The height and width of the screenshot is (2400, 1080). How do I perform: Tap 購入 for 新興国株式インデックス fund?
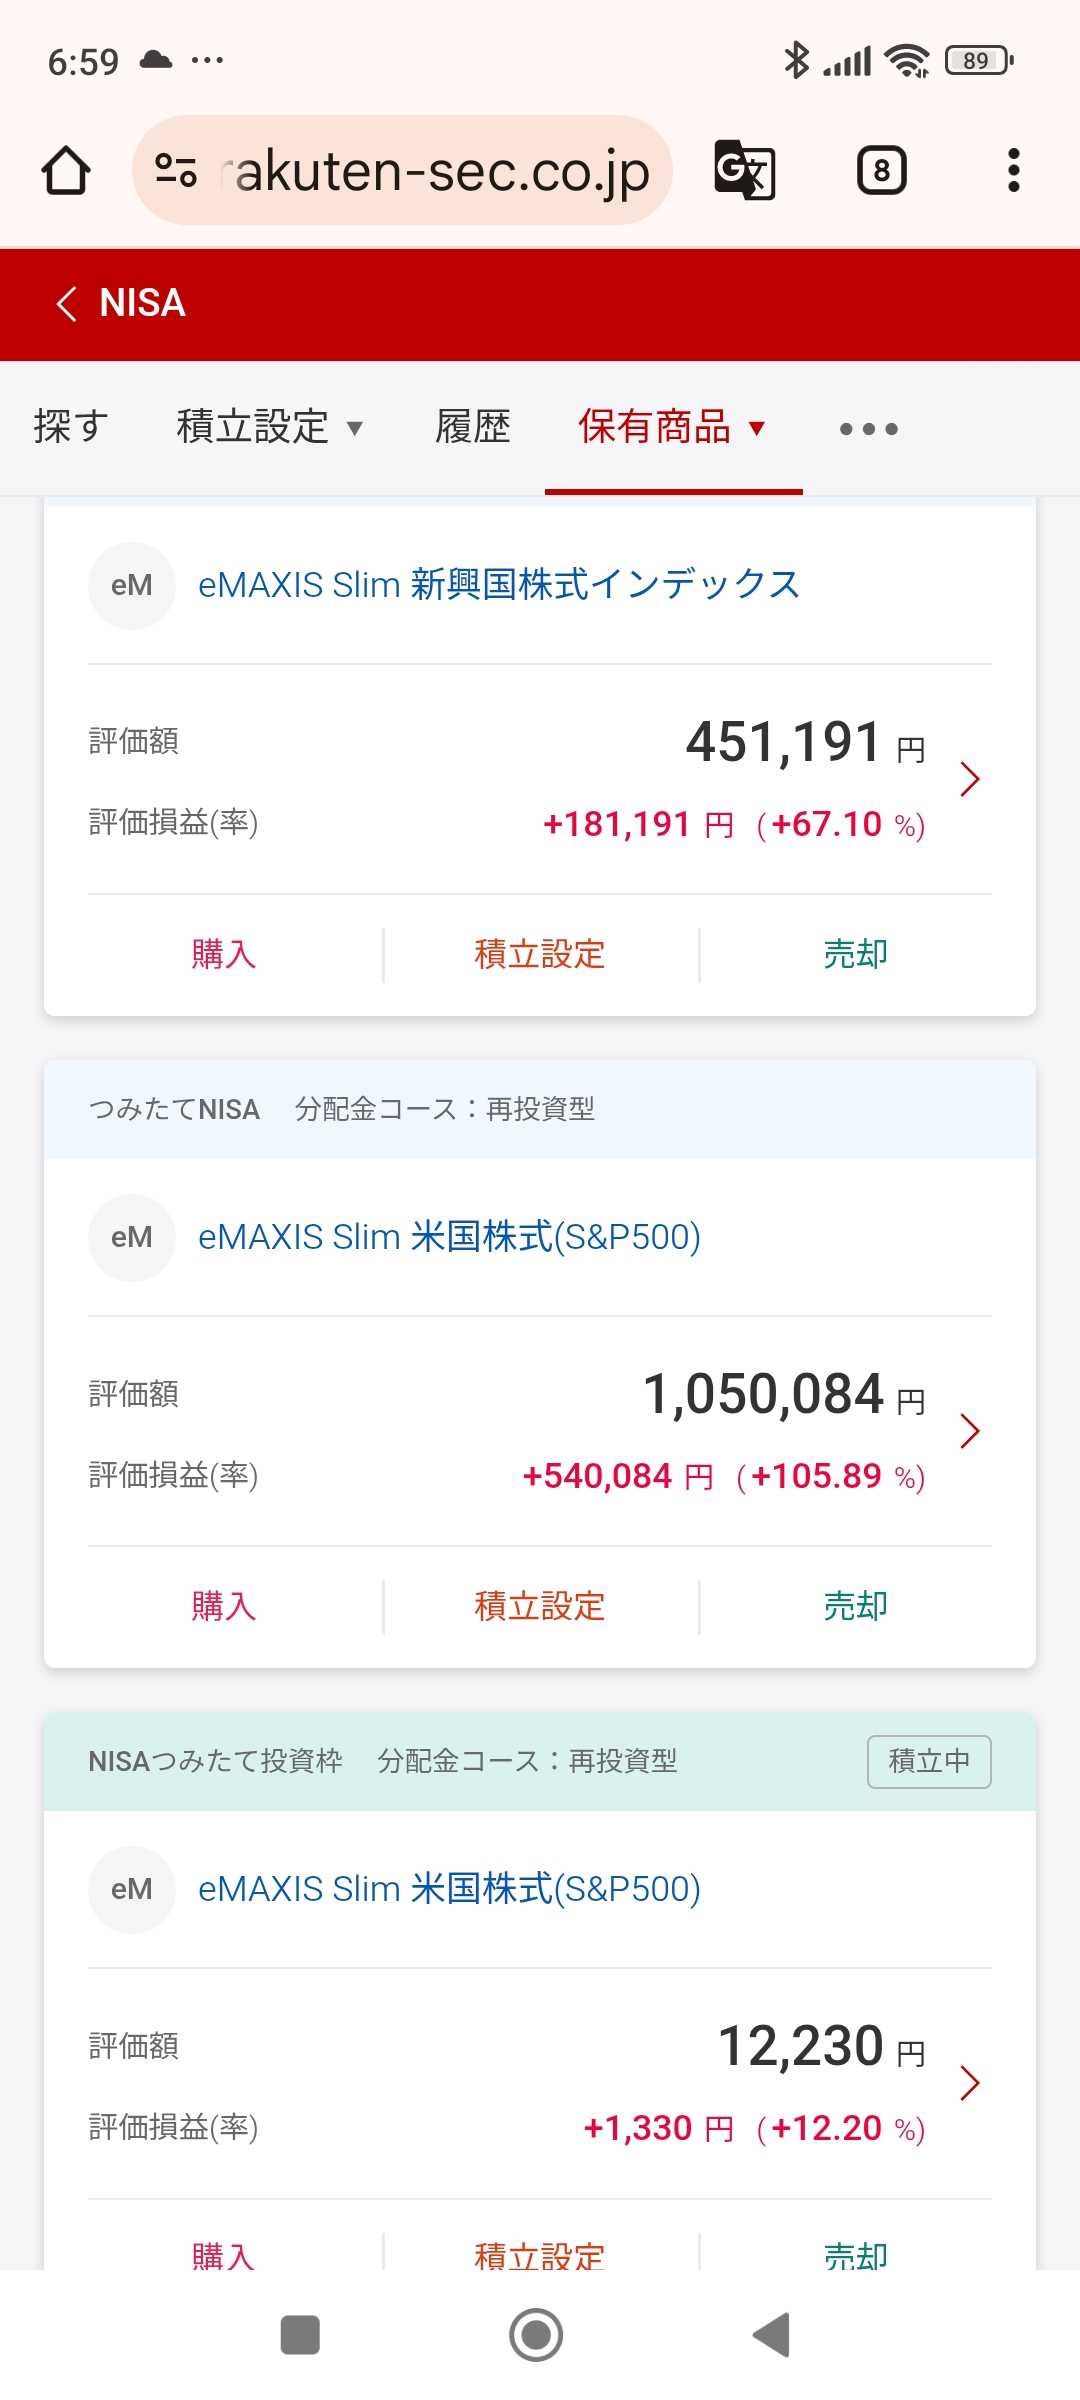click(x=224, y=954)
